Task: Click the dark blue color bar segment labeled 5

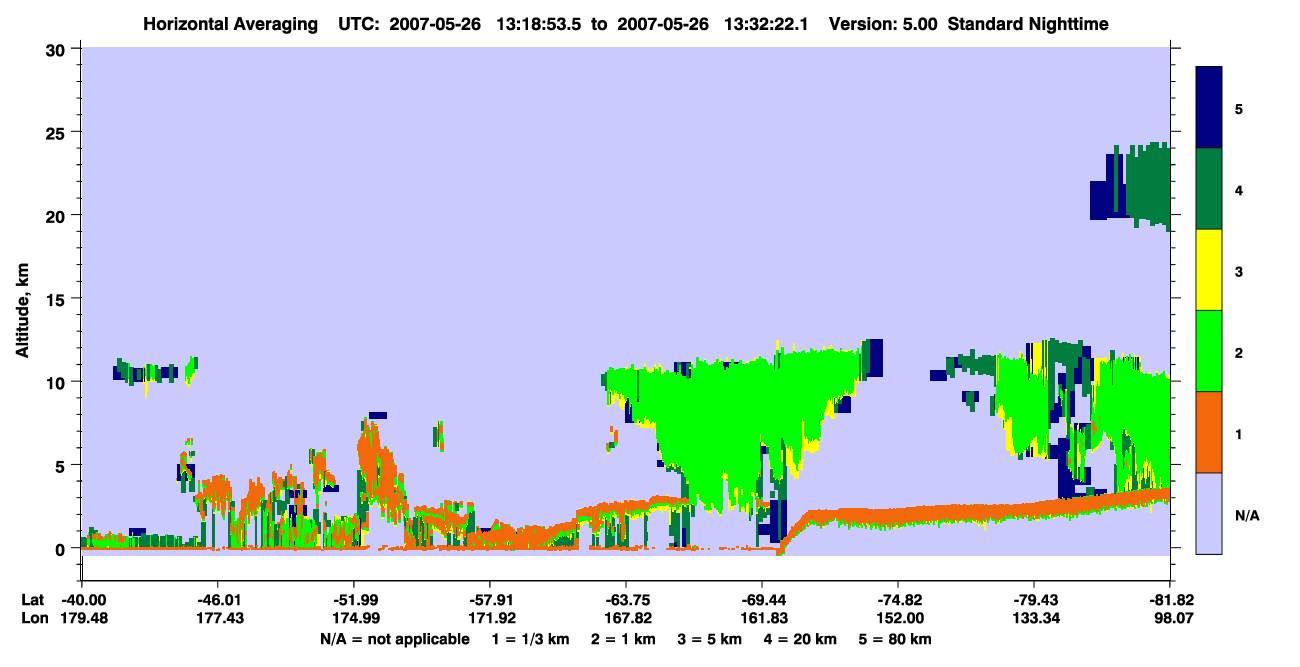Action: [1209, 108]
